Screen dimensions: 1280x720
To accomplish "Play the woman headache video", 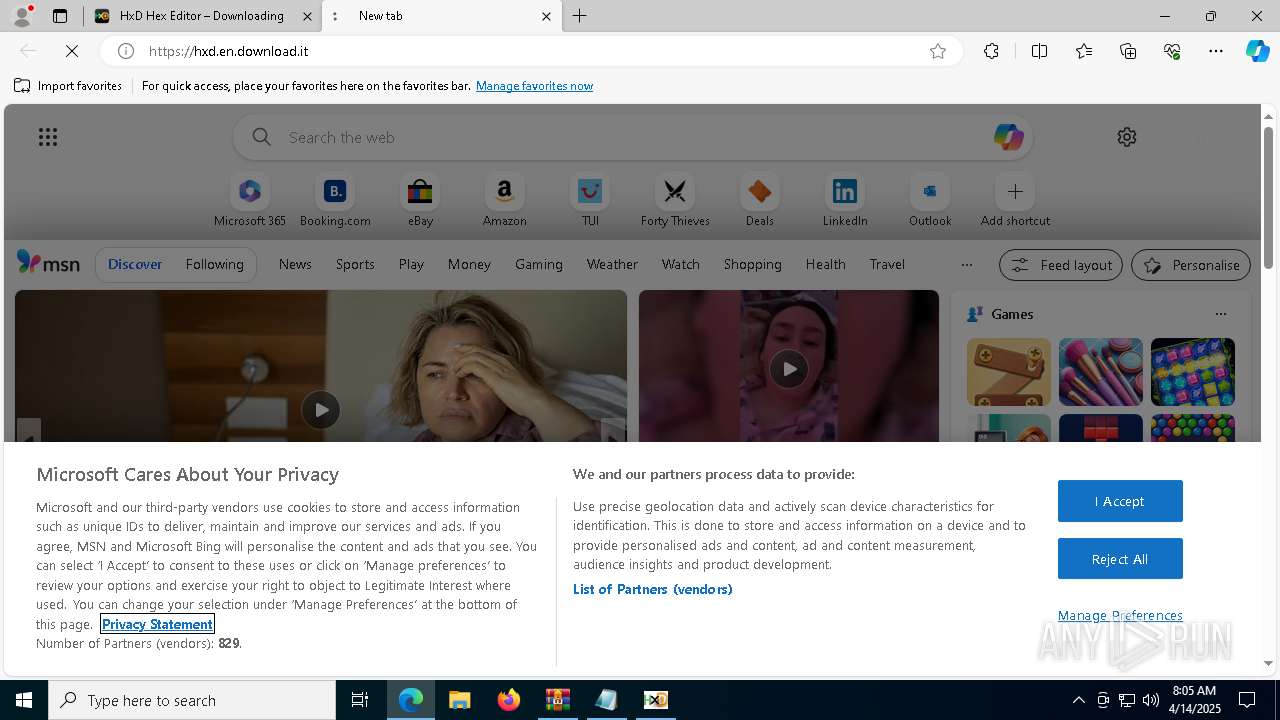I will click(321, 410).
